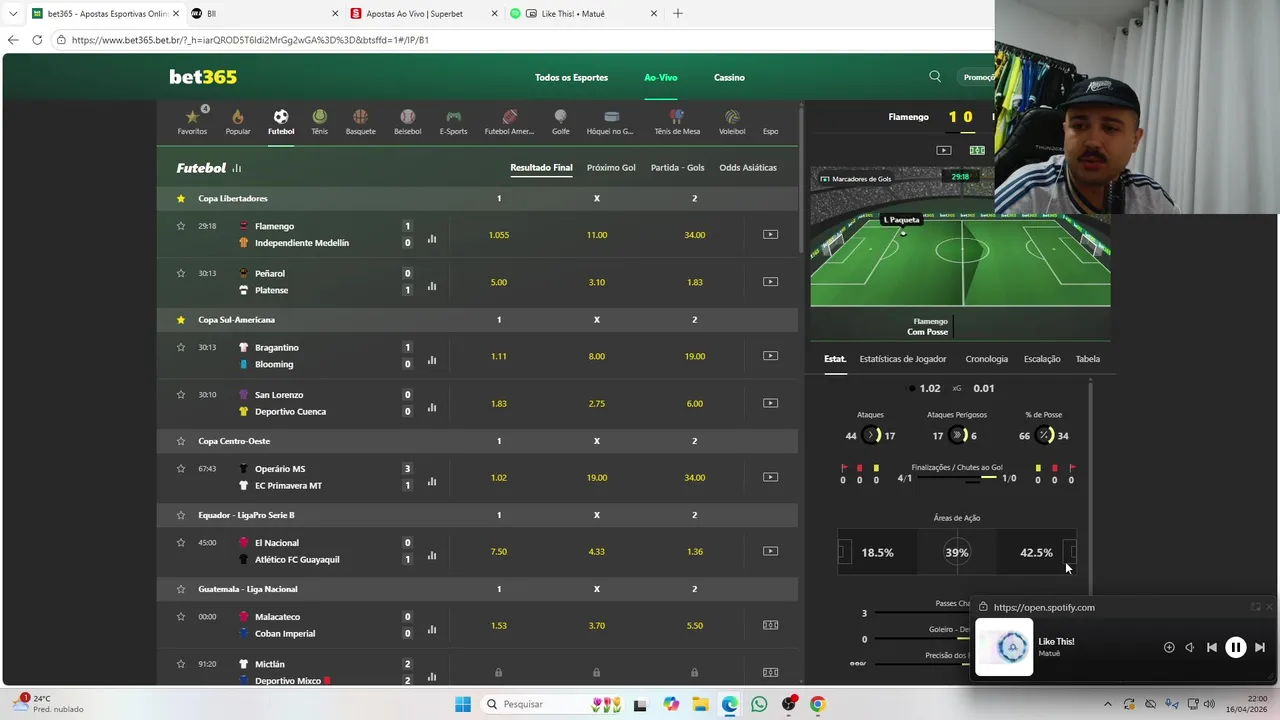The image size is (1280, 720).
Task: Switch match panel to video stream icon
Action: coord(943,150)
